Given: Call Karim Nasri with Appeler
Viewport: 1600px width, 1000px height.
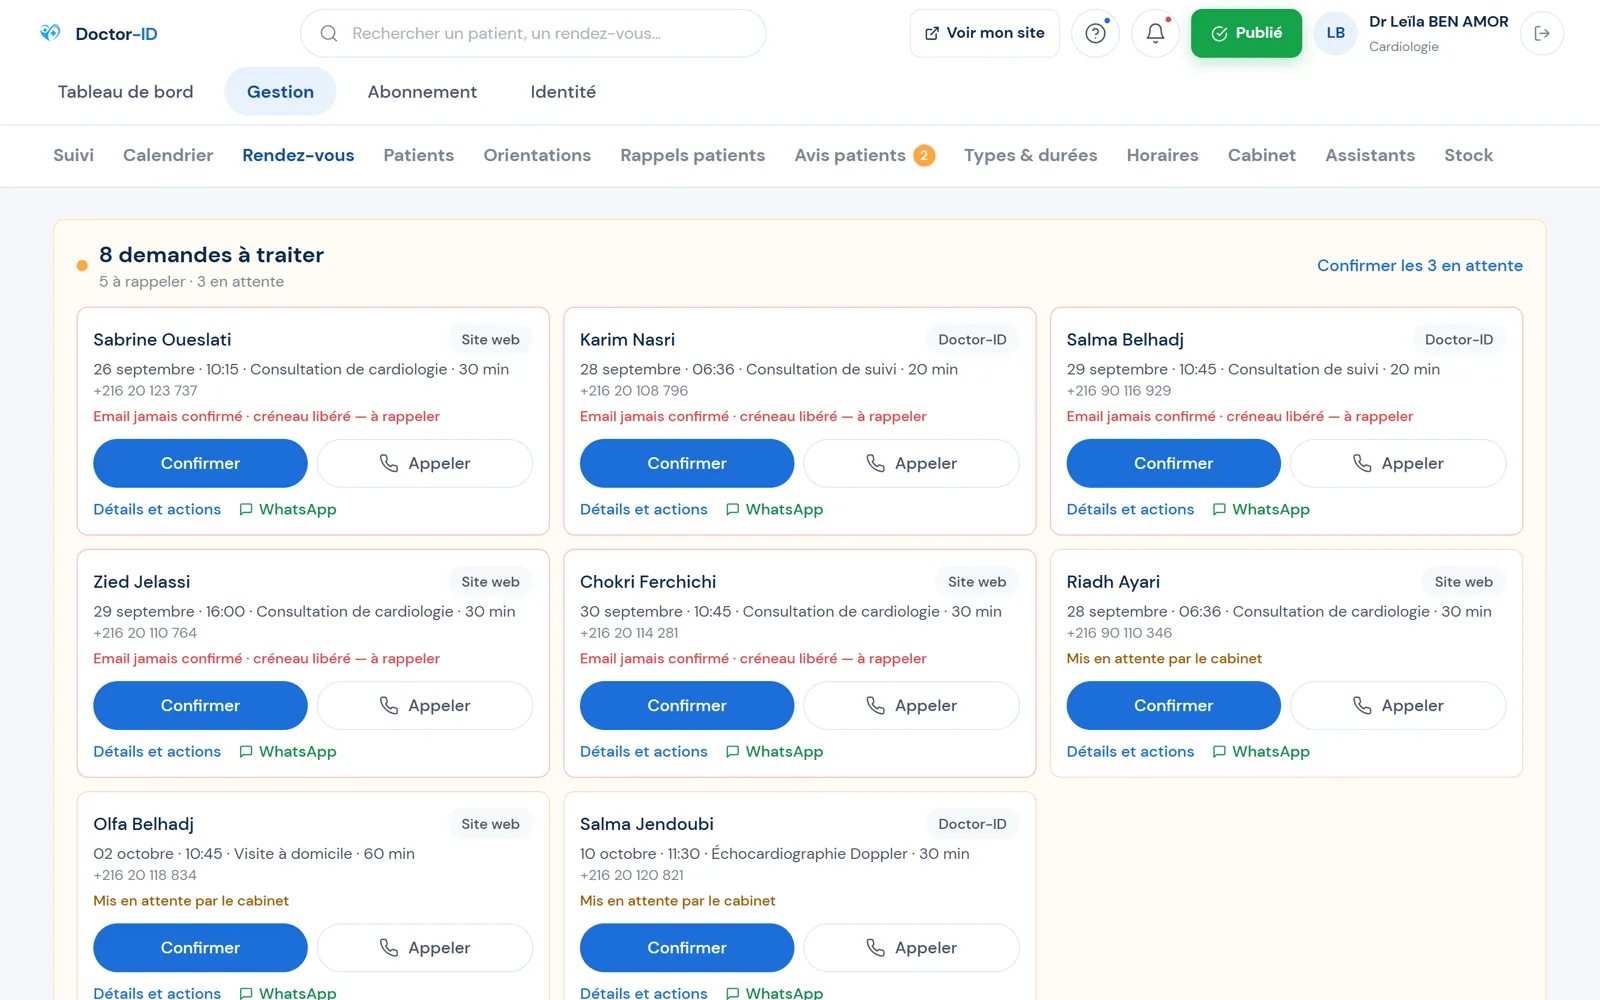Looking at the screenshot, I should click(912, 463).
